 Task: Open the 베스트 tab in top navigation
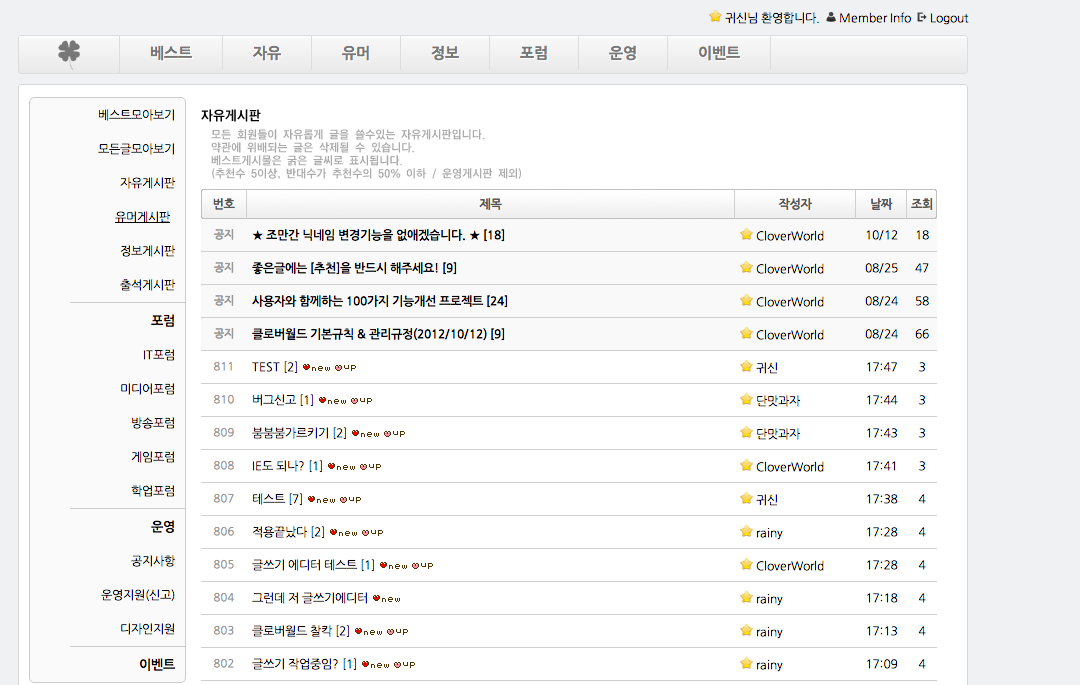click(x=171, y=54)
